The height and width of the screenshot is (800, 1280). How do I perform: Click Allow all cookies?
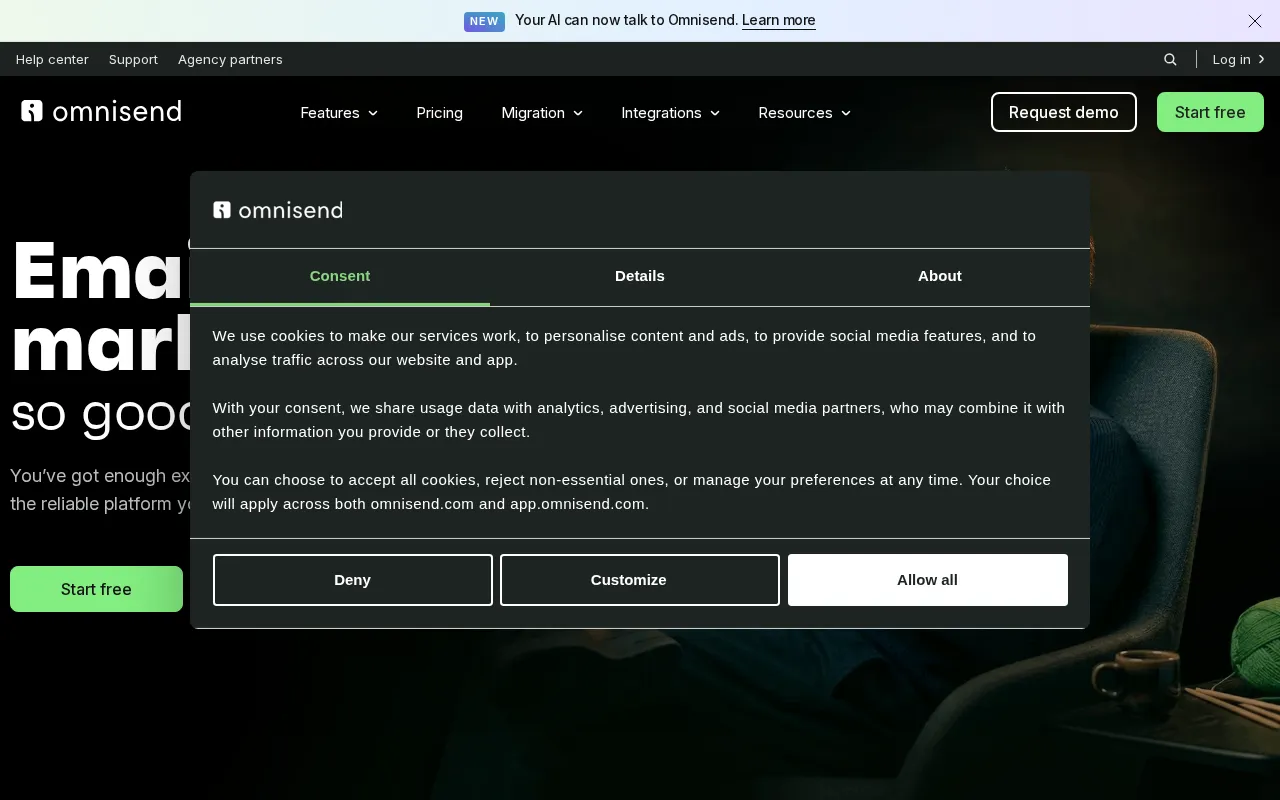928,580
